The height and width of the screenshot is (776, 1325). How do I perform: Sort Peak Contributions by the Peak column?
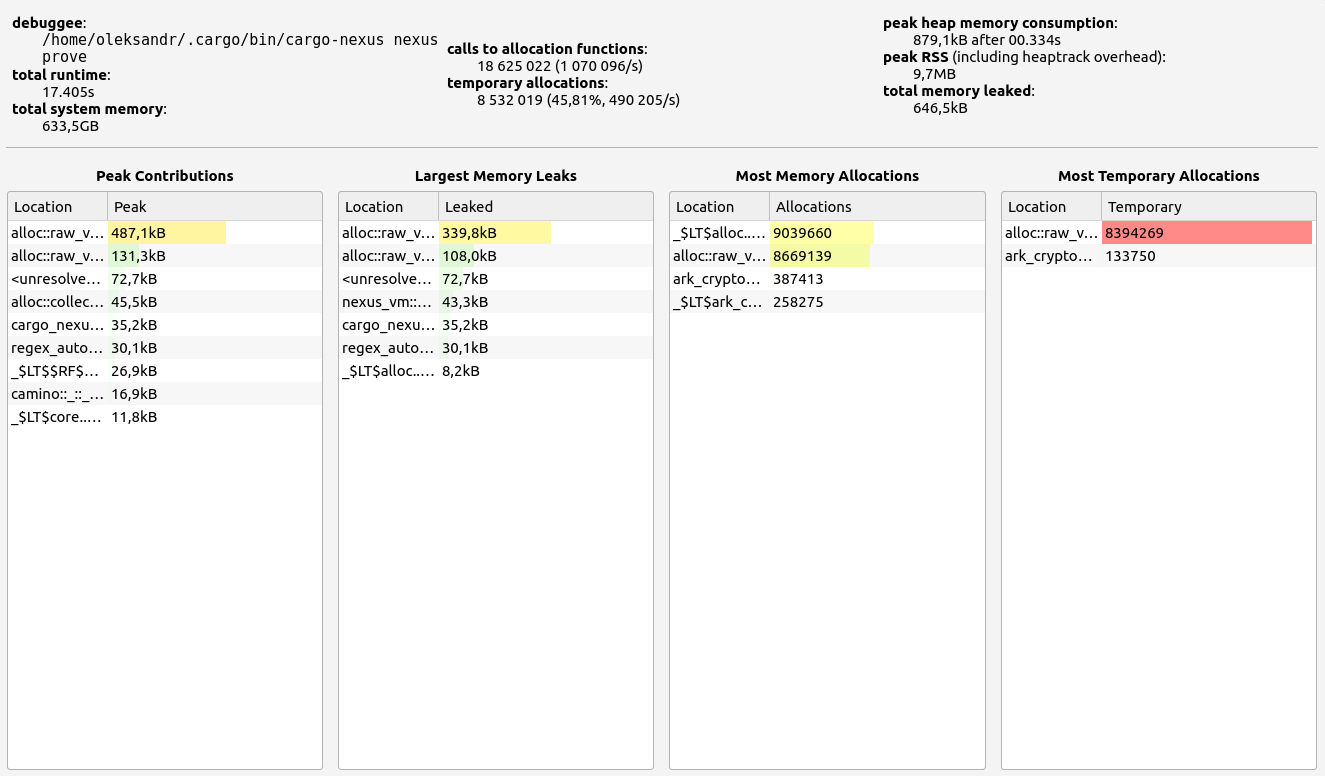click(x=214, y=207)
